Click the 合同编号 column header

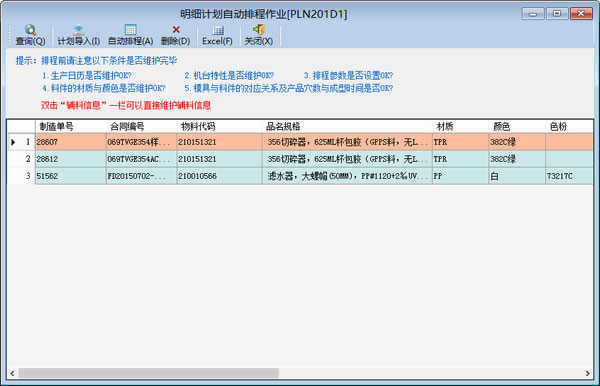pyautogui.click(x=141, y=126)
